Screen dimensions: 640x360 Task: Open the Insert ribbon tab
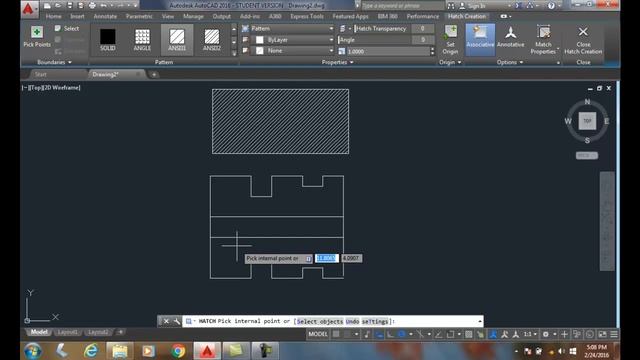pyautogui.click(x=77, y=16)
